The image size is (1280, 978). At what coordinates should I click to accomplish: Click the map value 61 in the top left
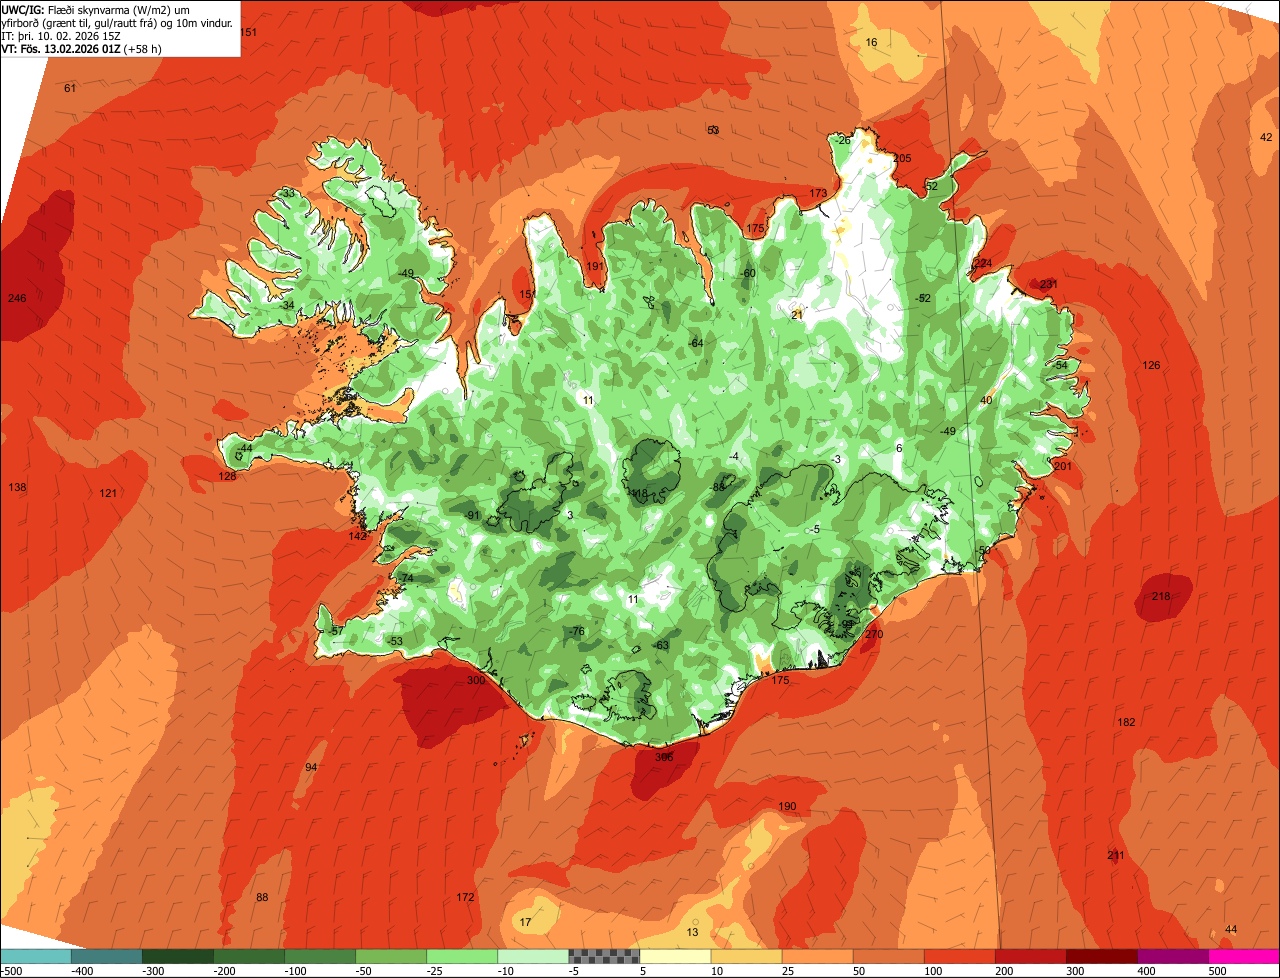tap(70, 88)
